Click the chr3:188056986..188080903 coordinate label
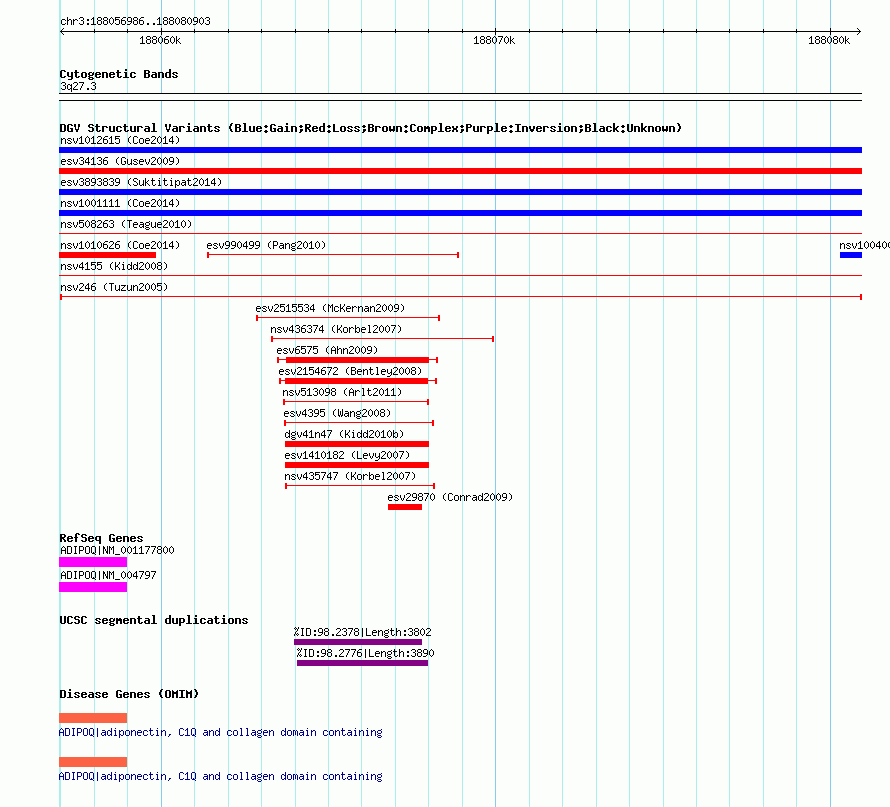Viewport: 890px width, 807px height. (x=135, y=21)
